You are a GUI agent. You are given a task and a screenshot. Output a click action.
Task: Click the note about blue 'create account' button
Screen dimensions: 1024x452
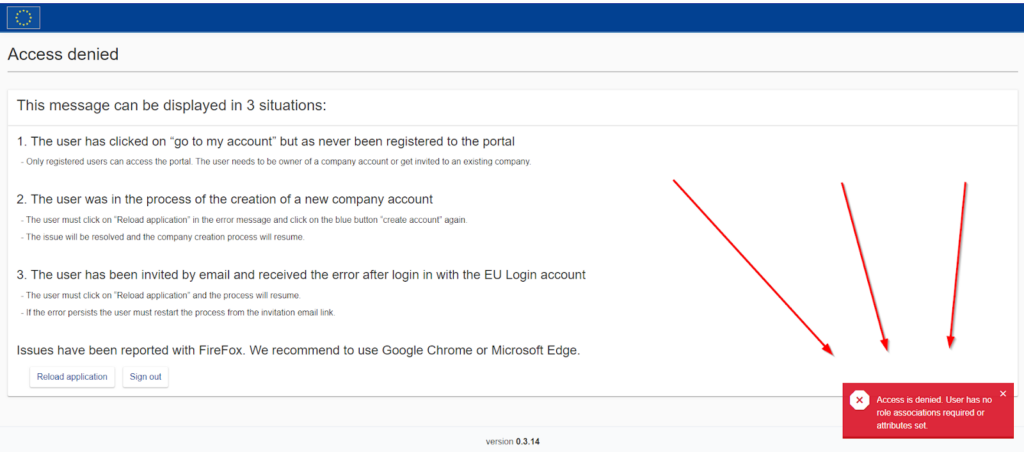244,220
